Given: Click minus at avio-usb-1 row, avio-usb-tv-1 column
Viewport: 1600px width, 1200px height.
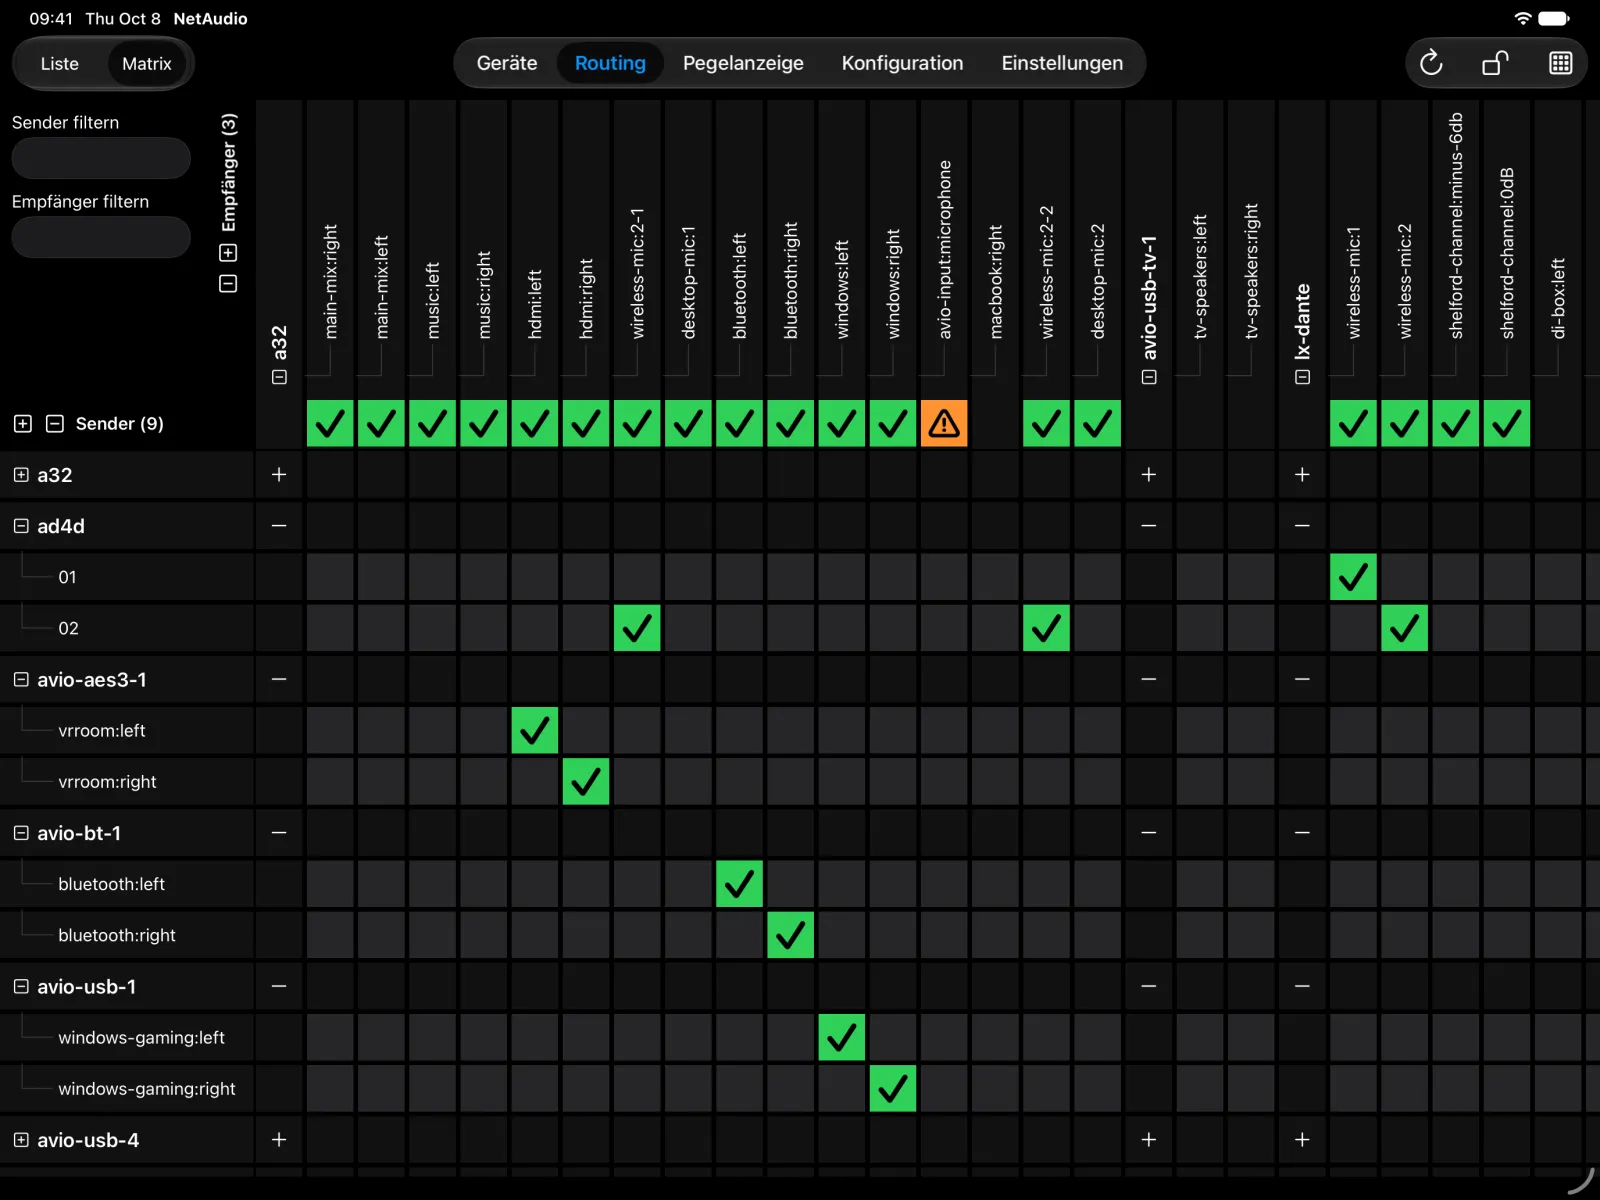Looking at the screenshot, I should (x=1149, y=986).
